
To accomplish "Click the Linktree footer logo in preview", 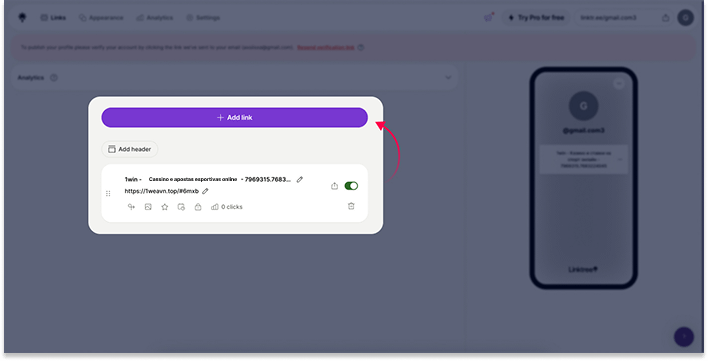I will pyautogui.click(x=583, y=269).
